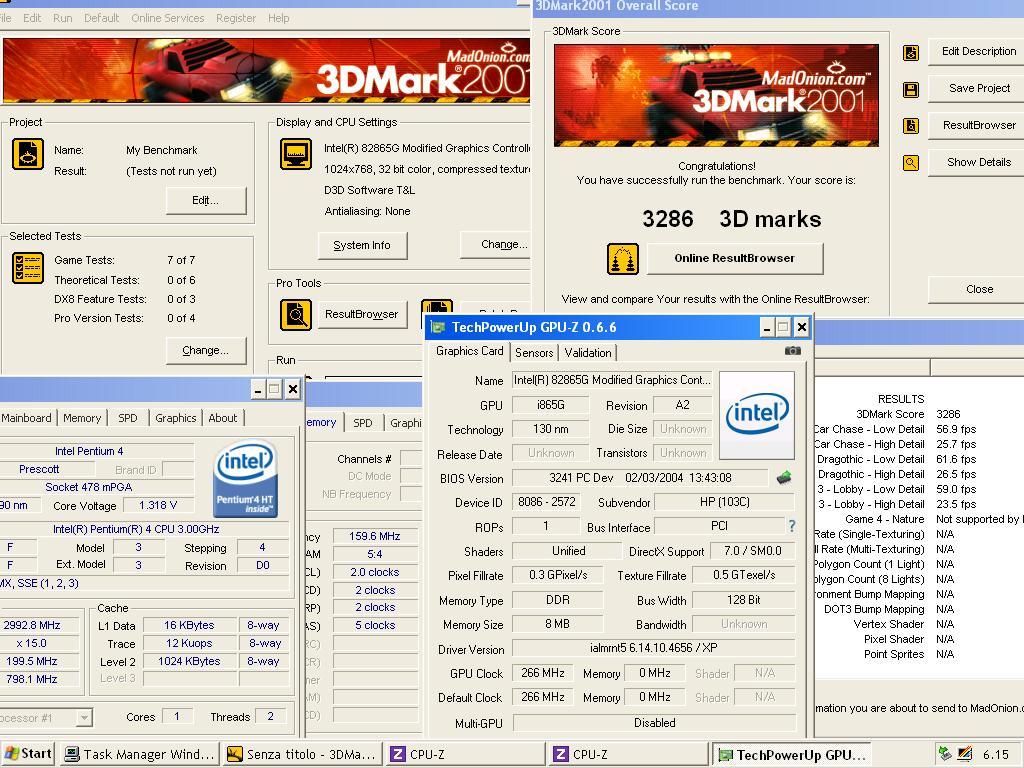The height and width of the screenshot is (768, 1024).
Task: Click the Device ID 8086 - 2572 field
Action: coord(546,502)
